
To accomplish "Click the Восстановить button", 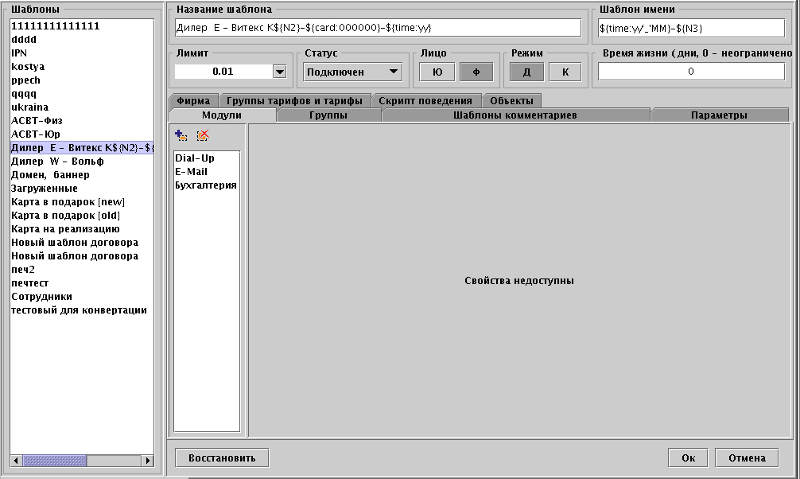I will [222, 458].
